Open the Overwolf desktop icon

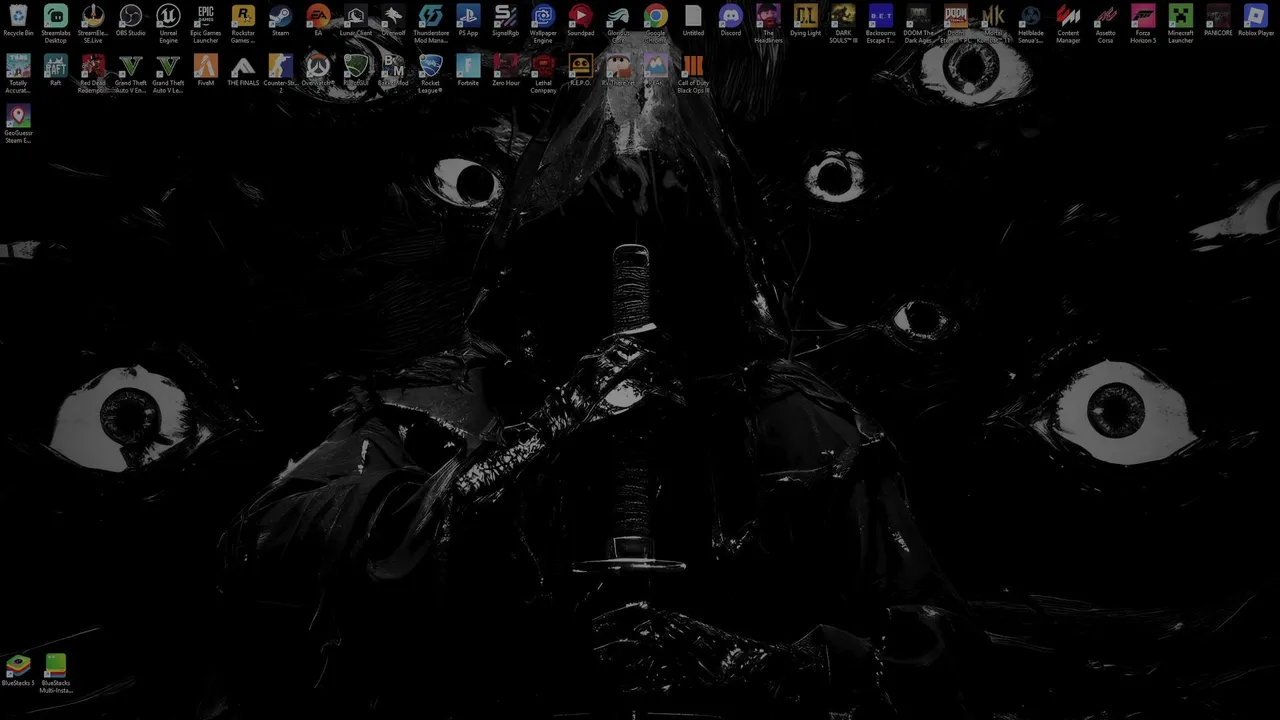[x=393, y=21]
